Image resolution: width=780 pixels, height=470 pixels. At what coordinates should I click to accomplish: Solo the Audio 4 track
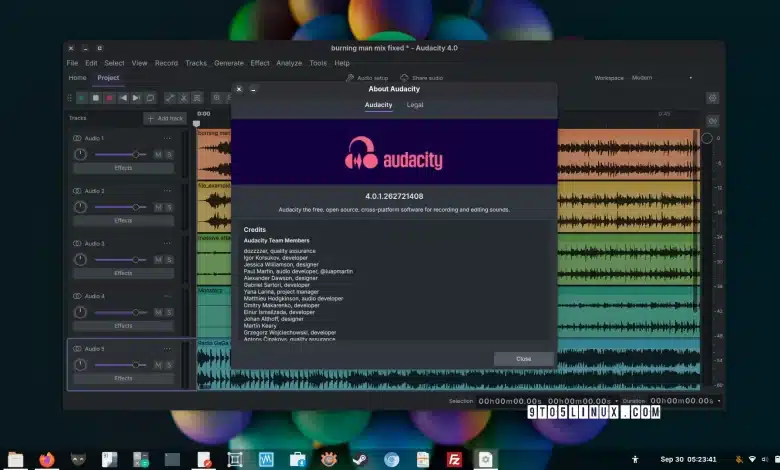pyautogui.click(x=169, y=312)
